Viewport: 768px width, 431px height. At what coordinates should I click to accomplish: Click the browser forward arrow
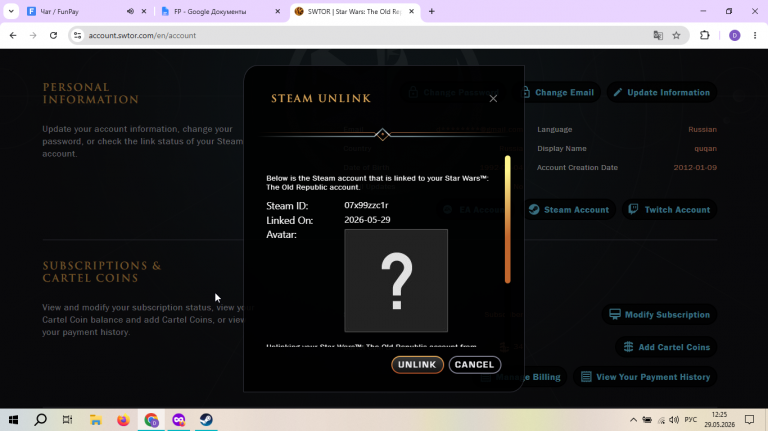coord(33,35)
